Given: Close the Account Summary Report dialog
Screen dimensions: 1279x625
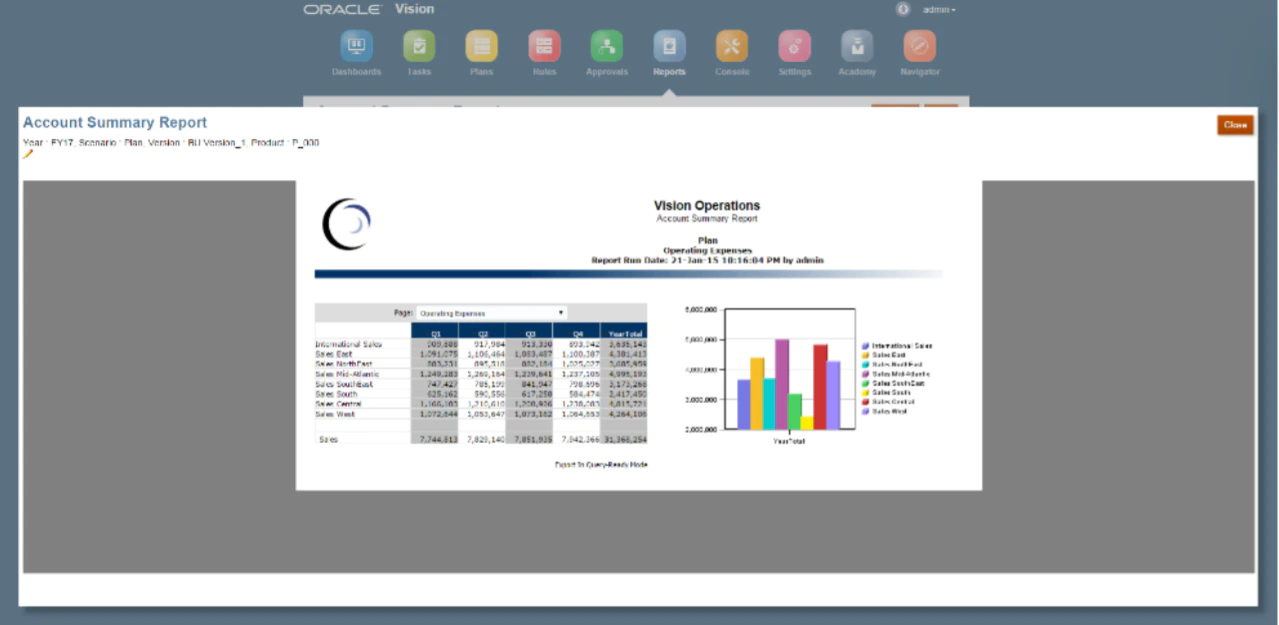Looking at the screenshot, I should coord(1235,125).
